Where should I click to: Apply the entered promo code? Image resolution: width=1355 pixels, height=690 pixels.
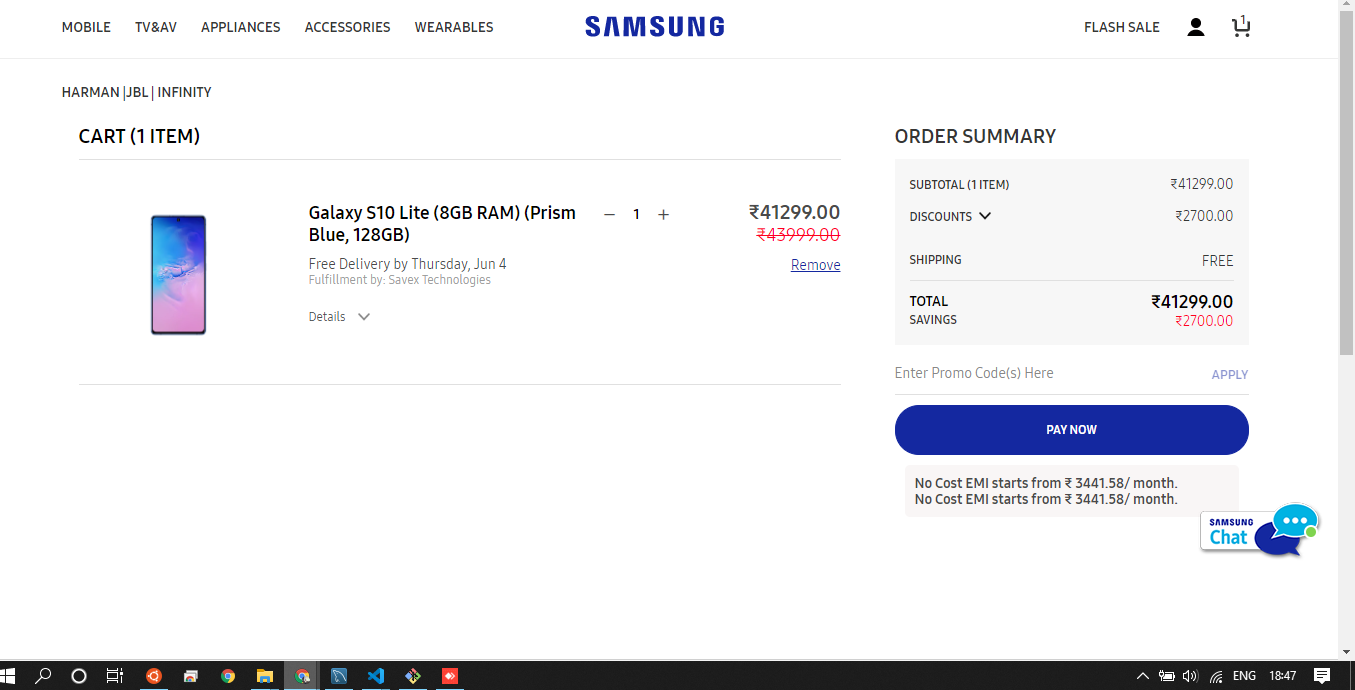tap(1230, 375)
